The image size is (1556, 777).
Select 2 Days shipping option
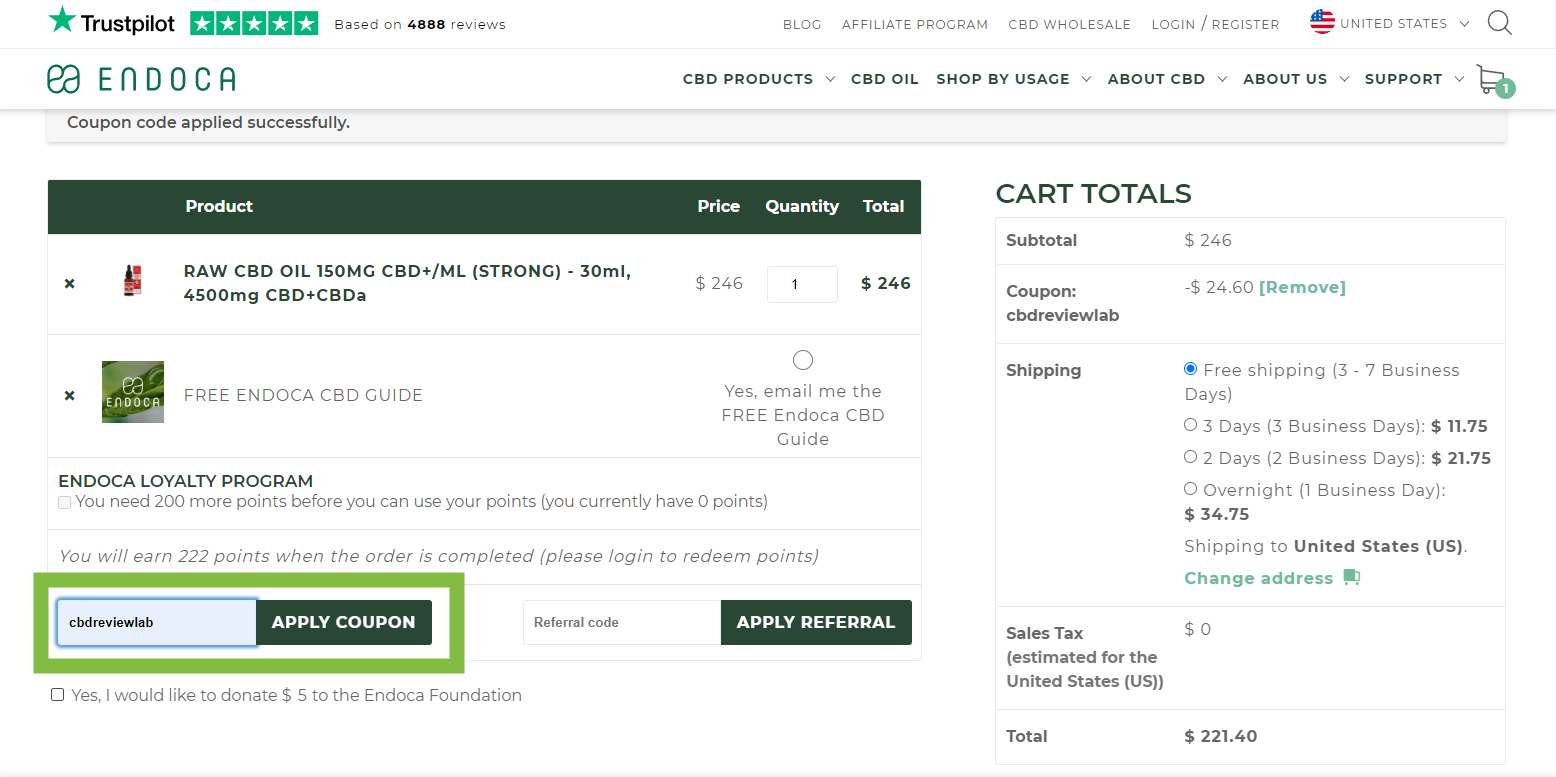[1190, 457]
